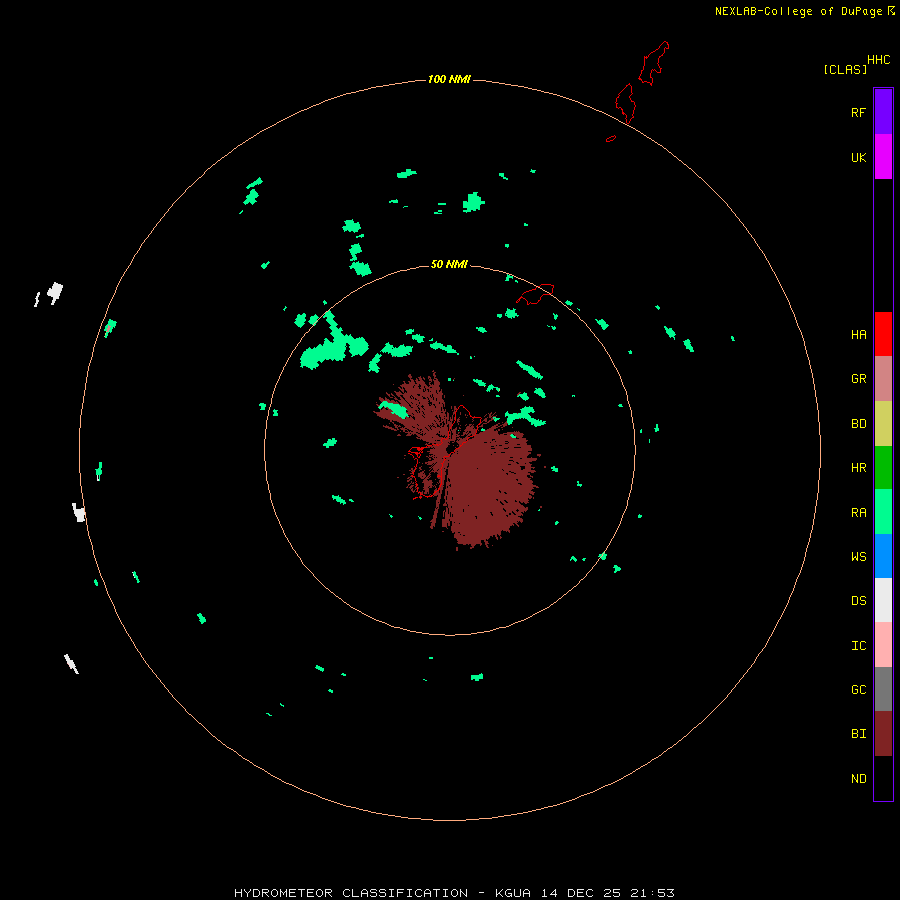This screenshot has height=900, width=900.
Task: Click the WS blue legend swatch
Action: [x=883, y=556]
